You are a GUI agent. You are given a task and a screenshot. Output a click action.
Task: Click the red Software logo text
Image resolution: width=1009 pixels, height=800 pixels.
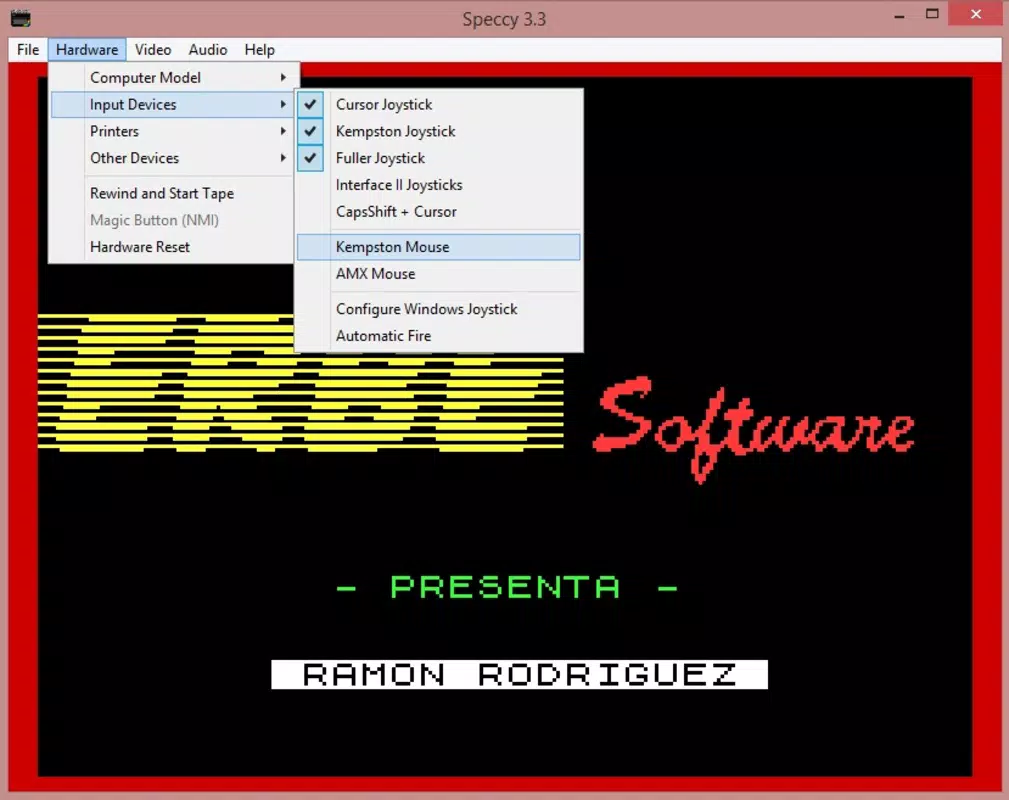[x=753, y=429]
